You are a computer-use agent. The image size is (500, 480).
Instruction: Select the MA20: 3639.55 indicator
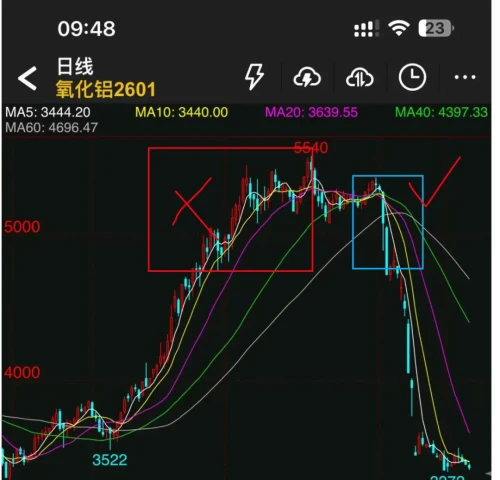(312, 112)
